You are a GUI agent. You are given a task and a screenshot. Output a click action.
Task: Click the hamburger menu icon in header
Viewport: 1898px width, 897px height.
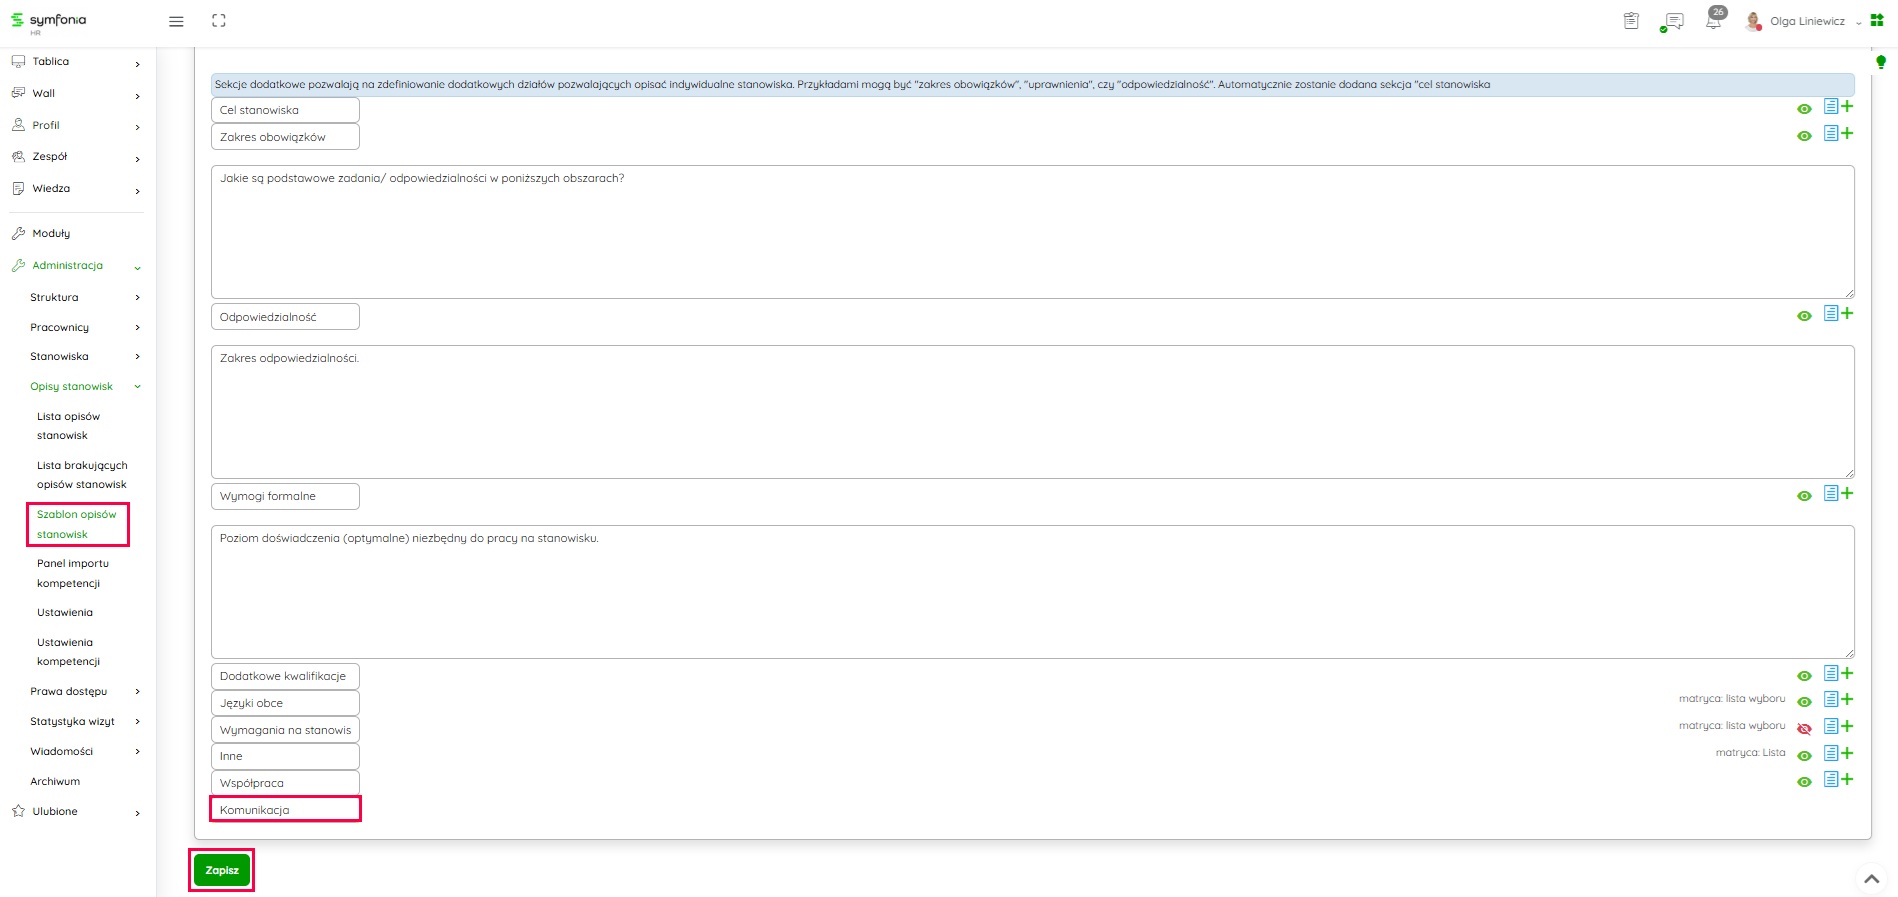coord(176,21)
